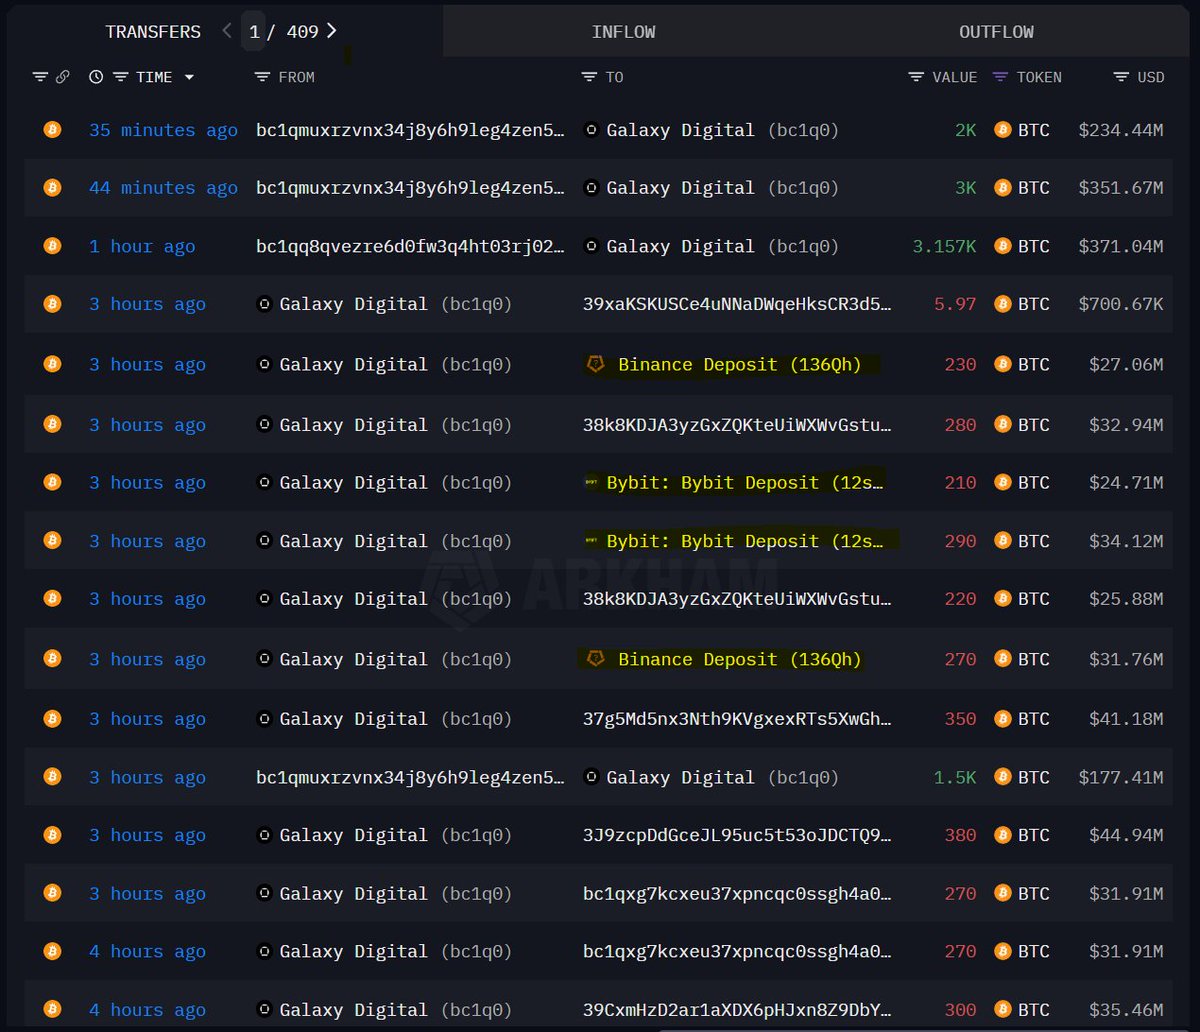1200x1032 pixels.
Task: Click the Galaxy Digital logo in the $234.44M row
Action: tap(591, 130)
